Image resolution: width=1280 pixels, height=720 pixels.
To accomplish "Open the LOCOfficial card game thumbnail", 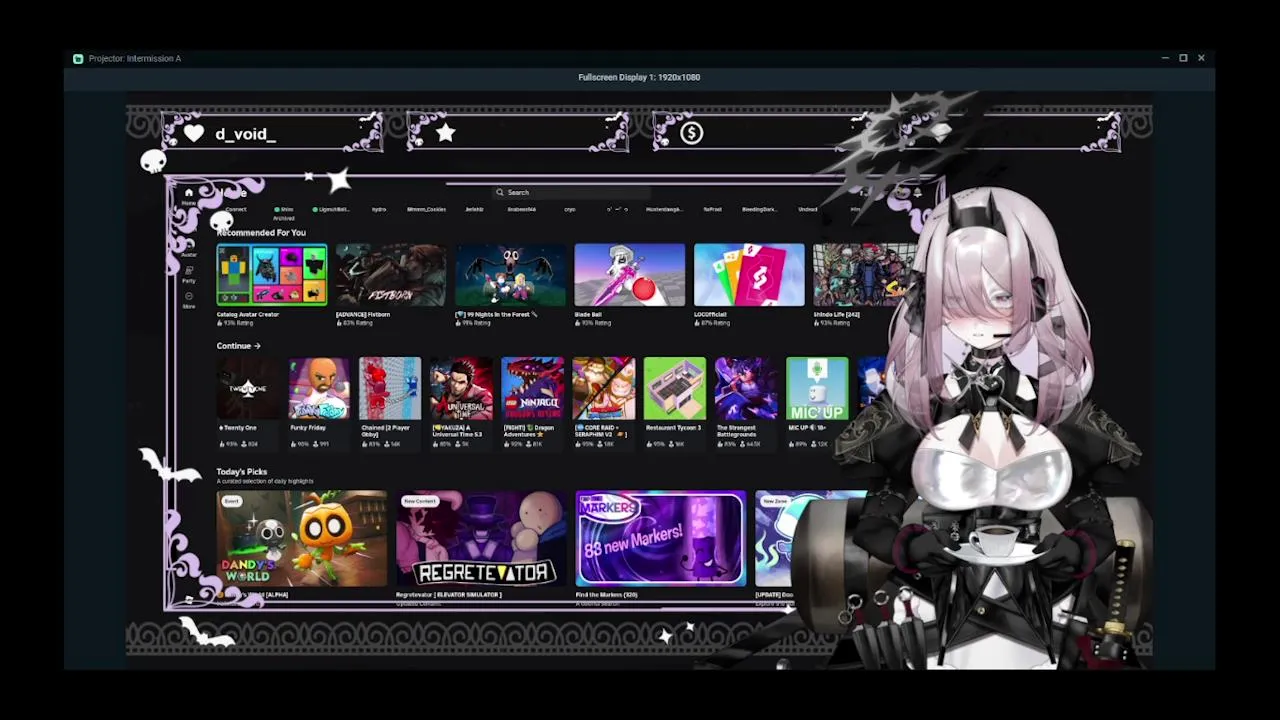I will coord(749,275).
